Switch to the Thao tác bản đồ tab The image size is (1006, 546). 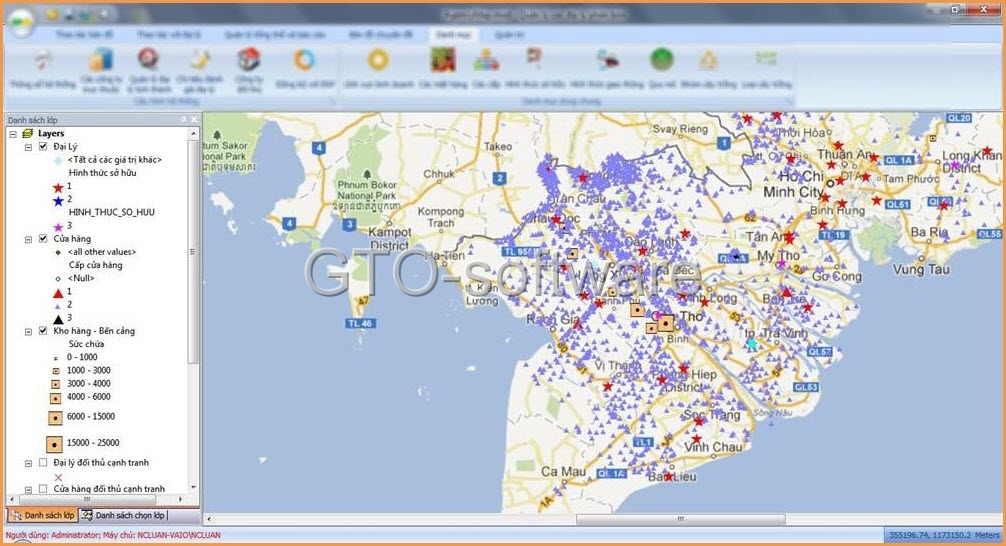[85, 35]
